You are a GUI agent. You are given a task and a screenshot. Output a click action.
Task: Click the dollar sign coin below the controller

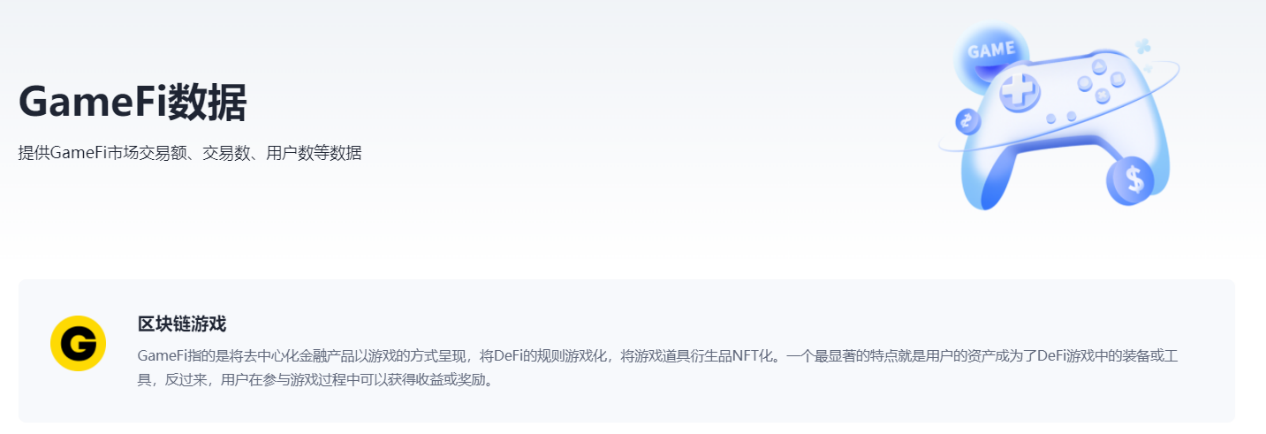coord(1131,180)
